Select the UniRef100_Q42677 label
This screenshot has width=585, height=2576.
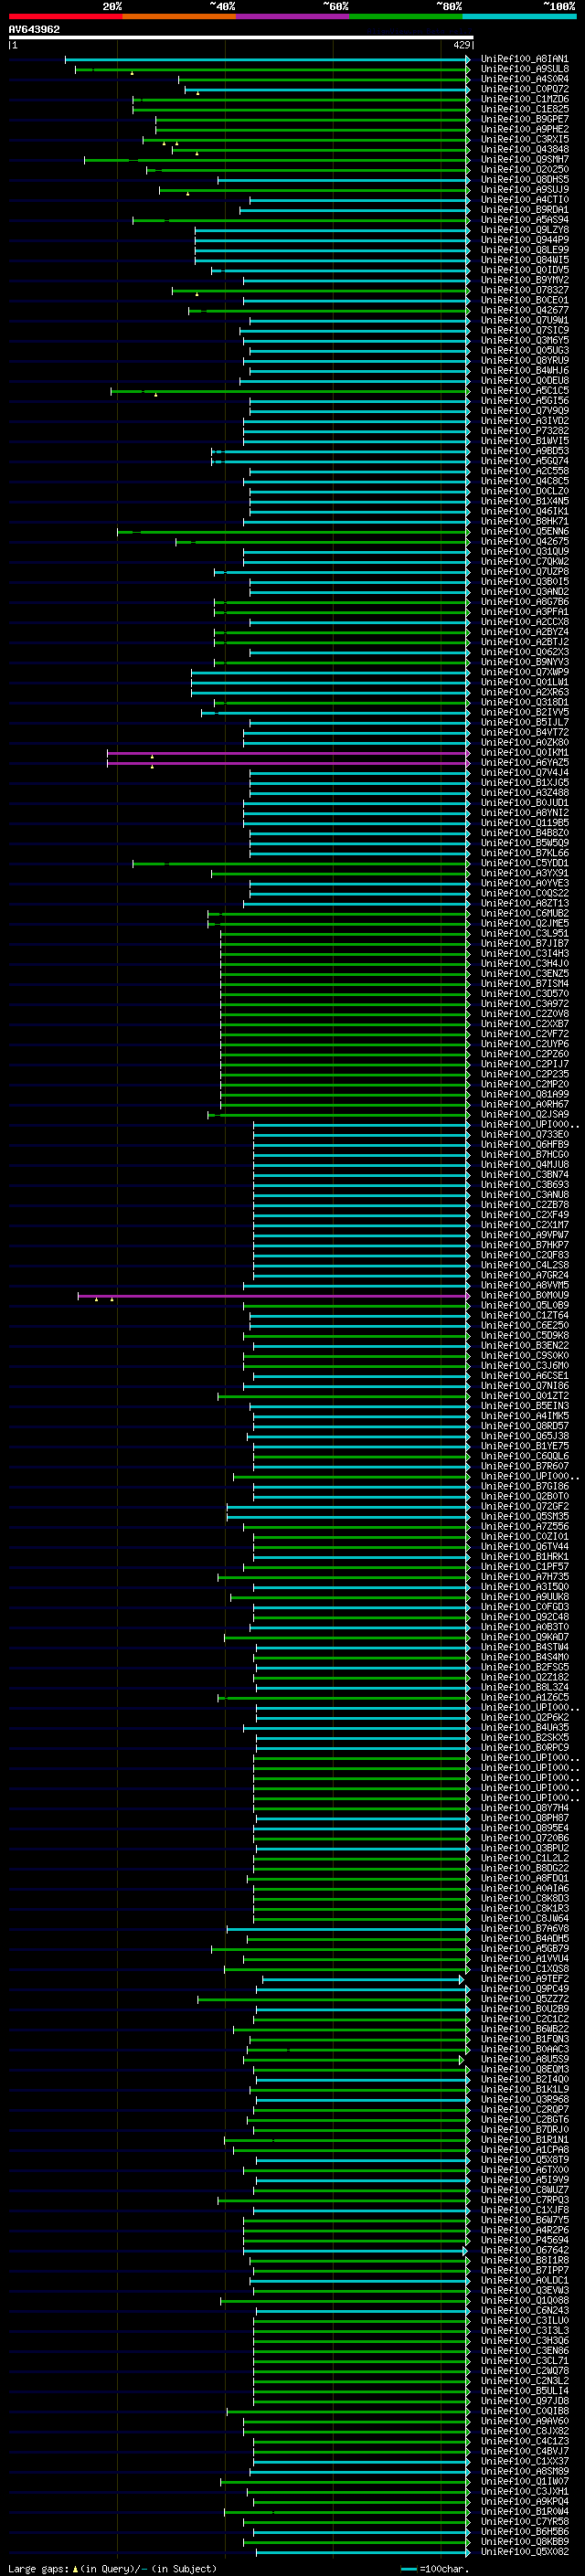pos(525,310)
